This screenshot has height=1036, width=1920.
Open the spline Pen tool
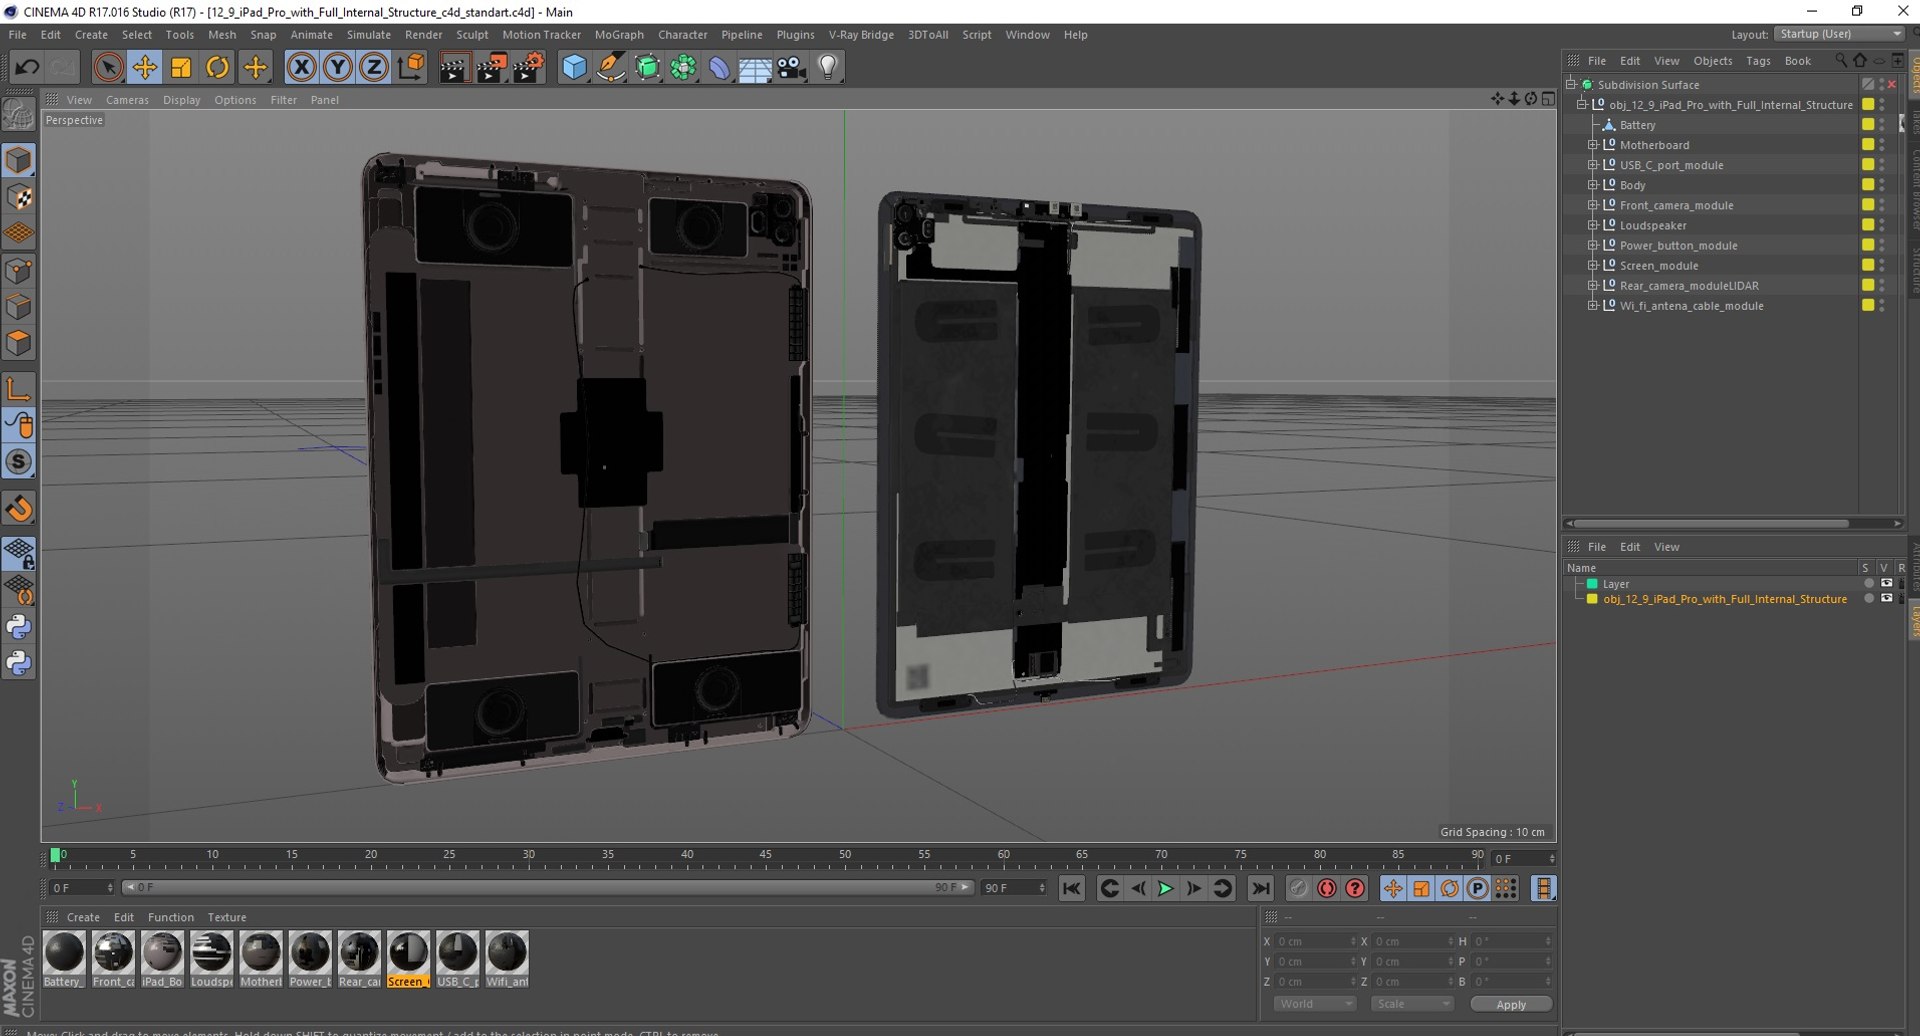tap(610, 67)
